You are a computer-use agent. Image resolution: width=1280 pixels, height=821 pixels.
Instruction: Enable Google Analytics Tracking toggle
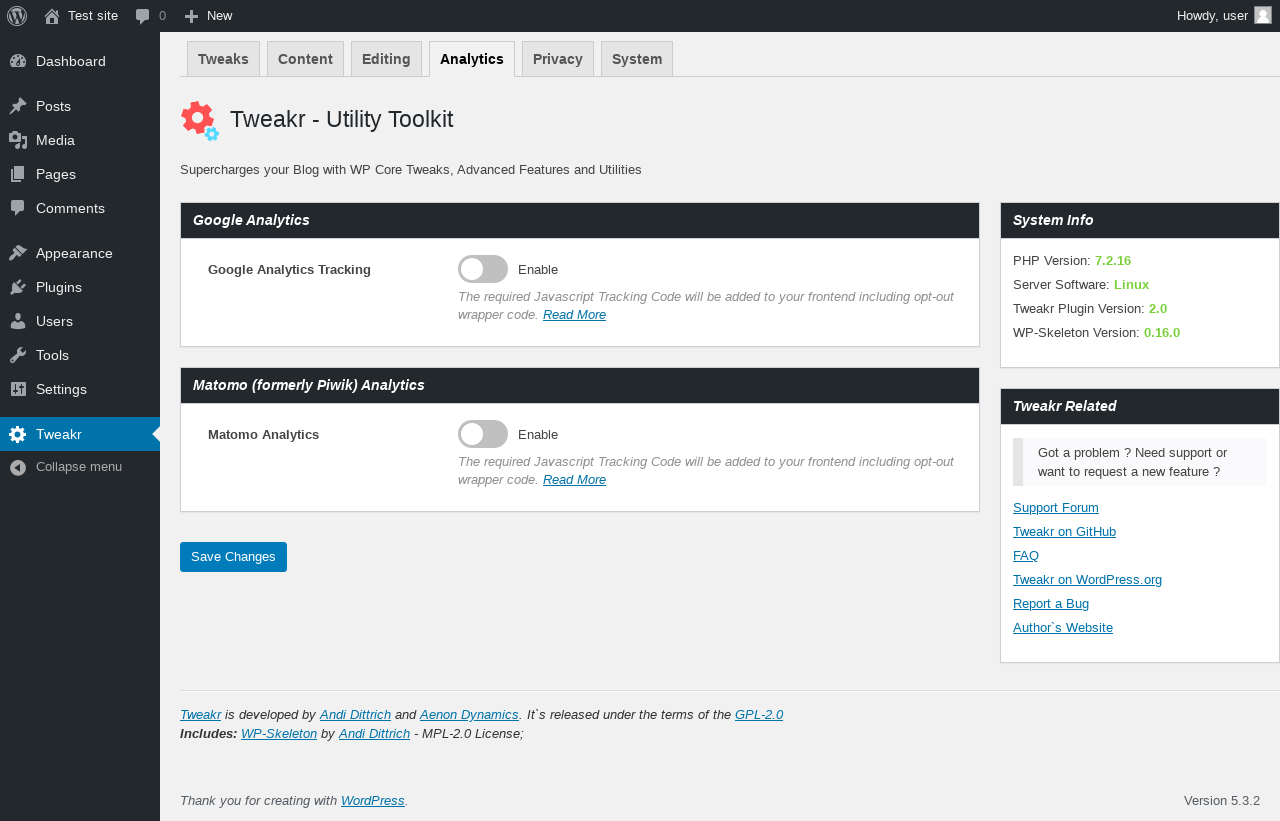(483, 269)
